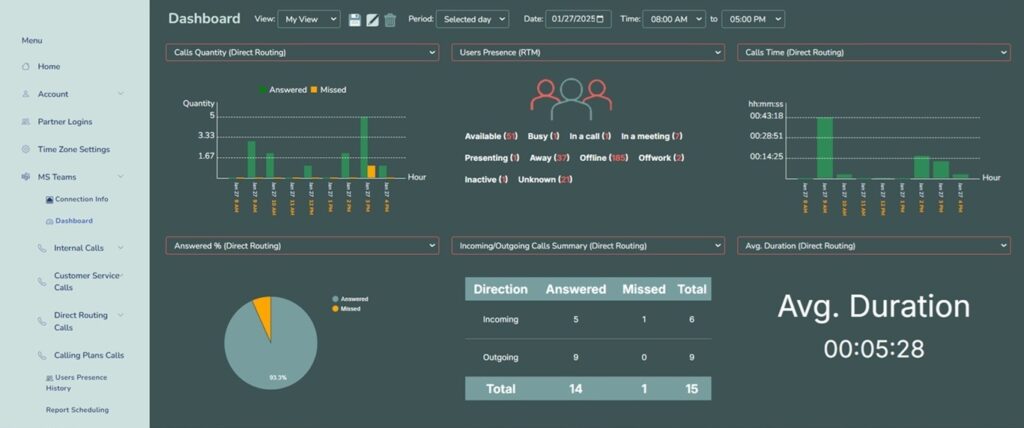The image size is (1024, 428).
Task: Open Connection Info under MS Teams
Action: click(x=82, y=199)
